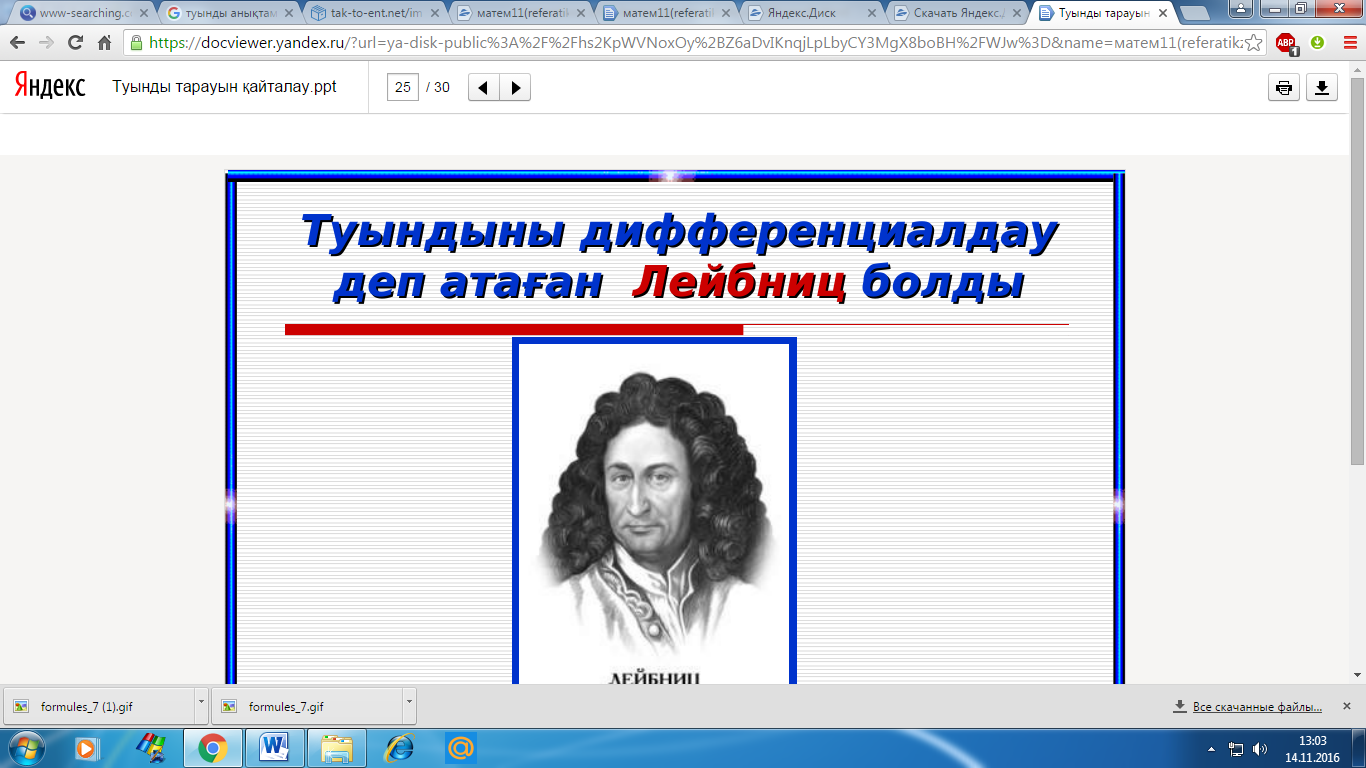This screenshot has width=1366, height=768.
Task: Launch the media player from the taskbar
Action: pyautogui.click(x=87, y=748)
